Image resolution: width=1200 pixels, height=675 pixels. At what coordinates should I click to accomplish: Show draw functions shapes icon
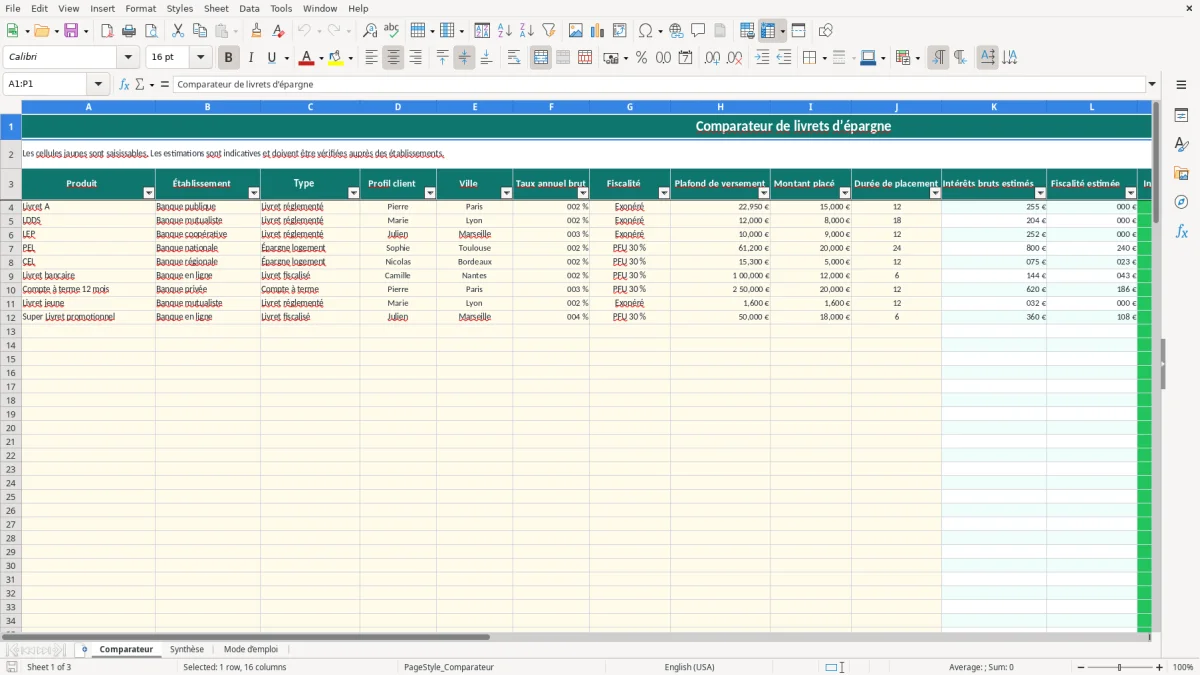pos(826,31)
